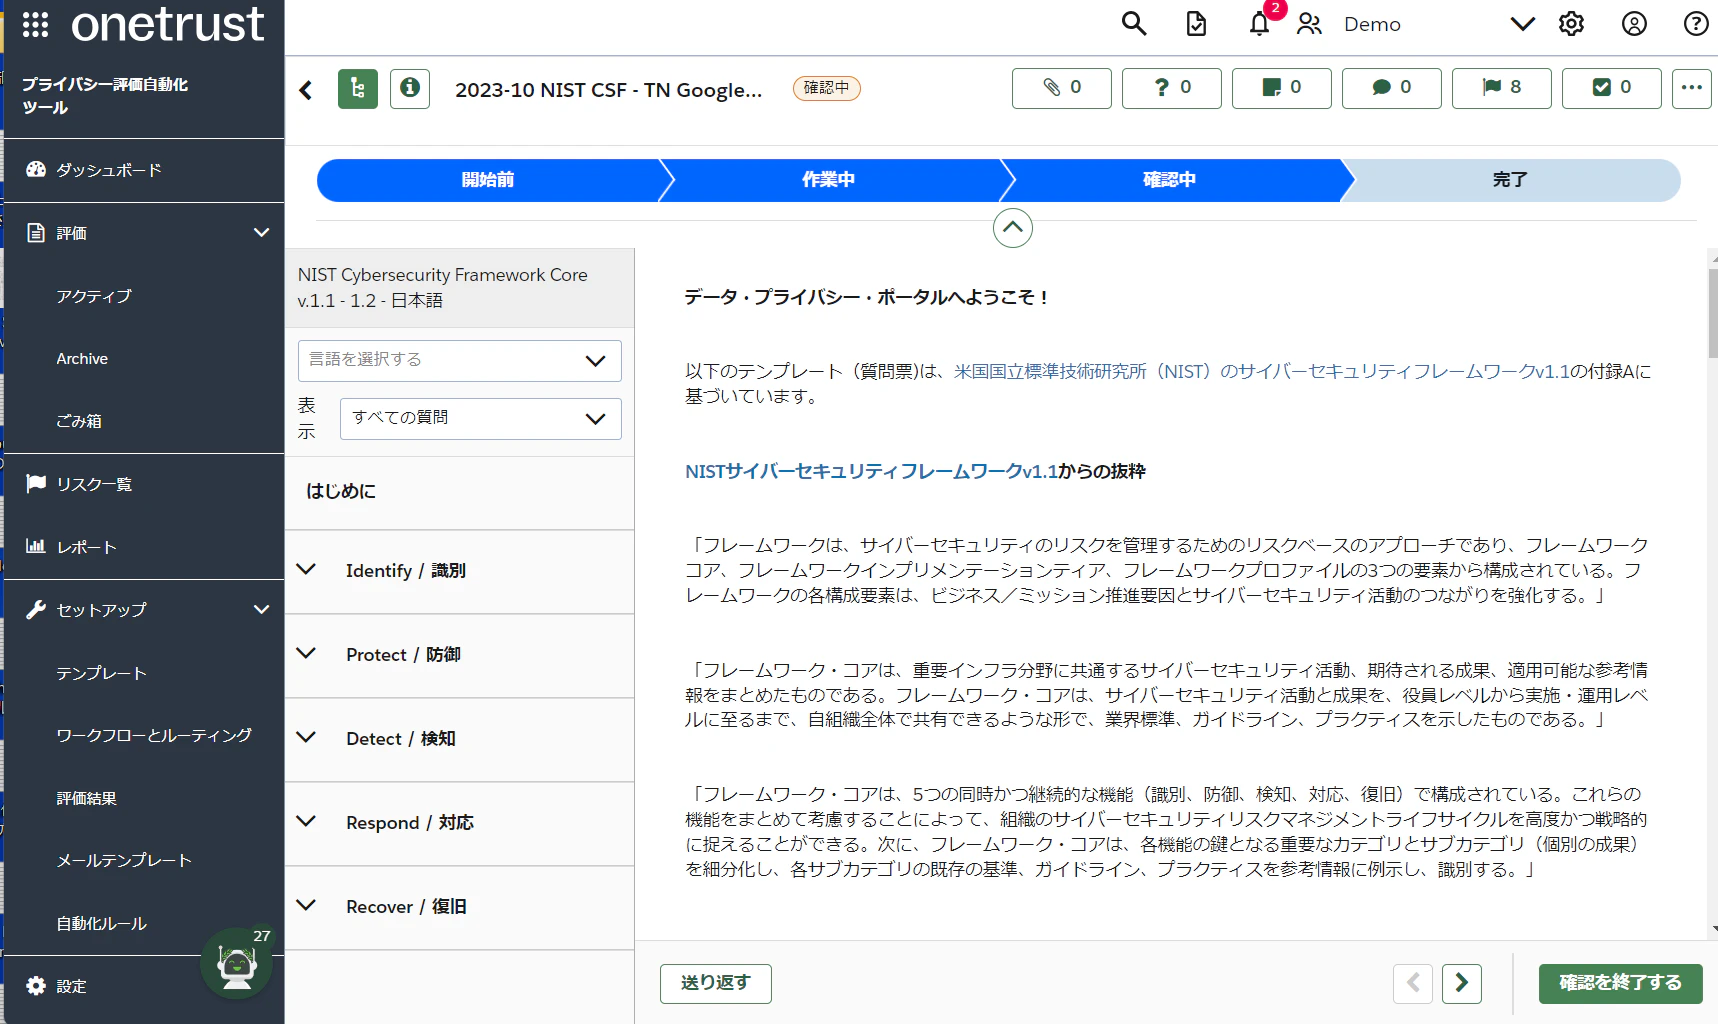Click the onetrust logo
The image size is (1718, 1024).
(x=168, y=24)
